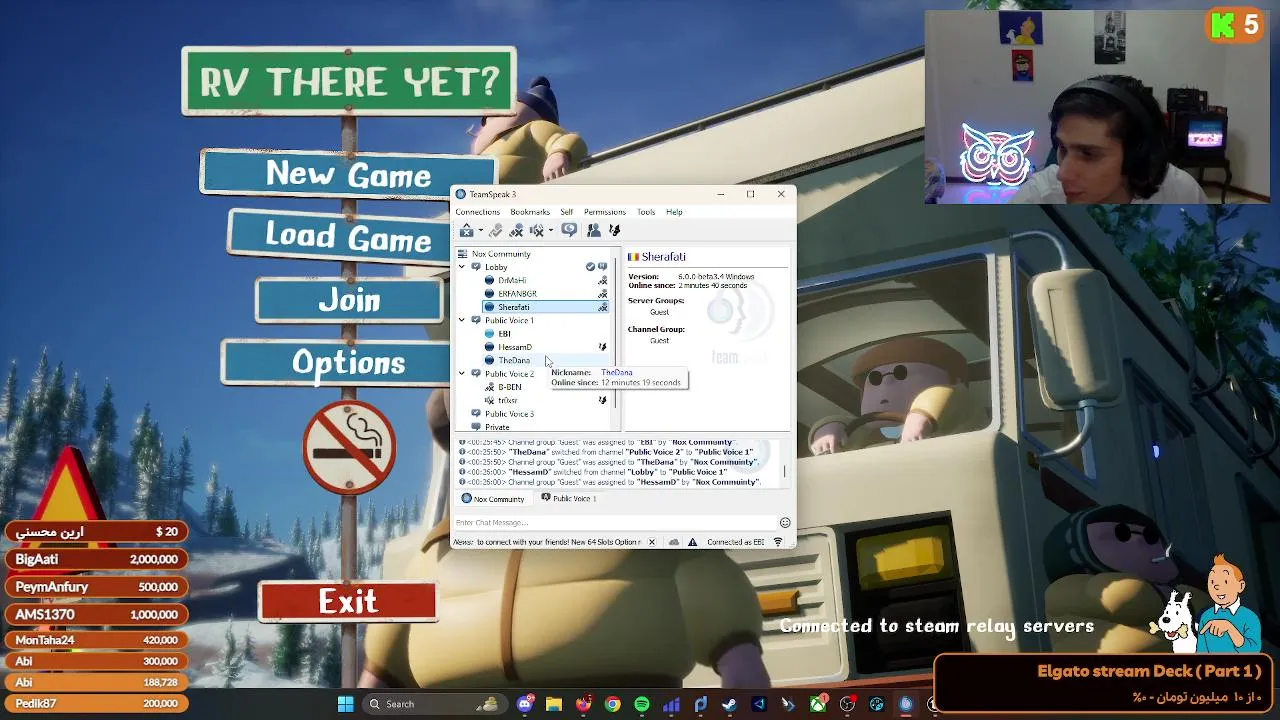The width and height of the screenshot is (1280, 720).
Task: Click New Game on the game menu
Action: pos(348,174)
